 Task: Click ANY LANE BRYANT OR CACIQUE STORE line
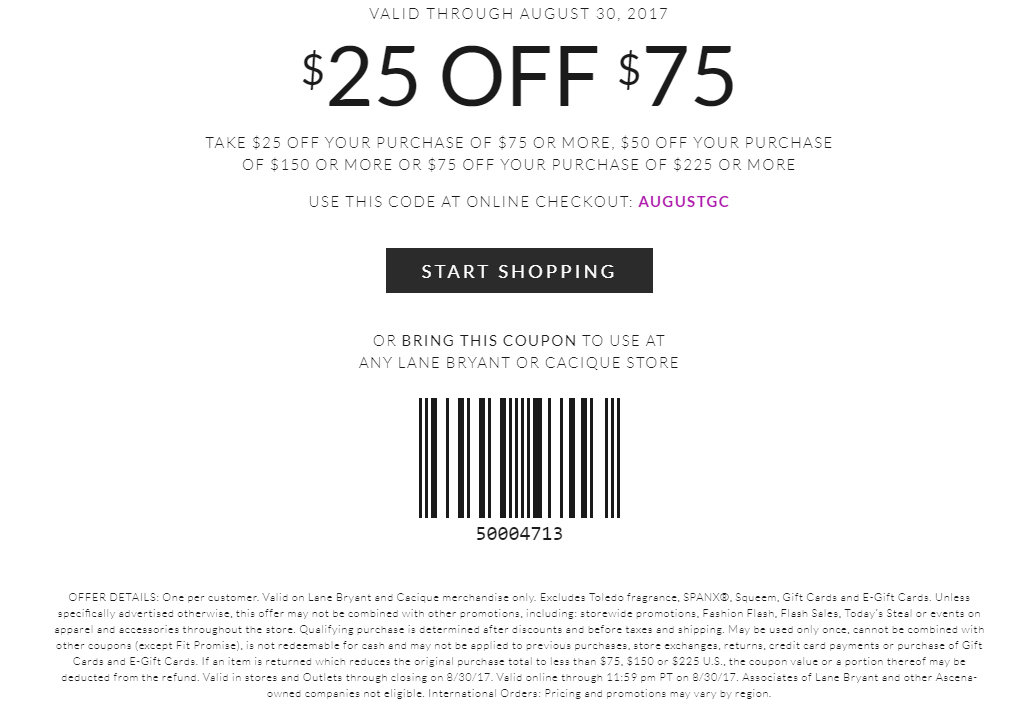tap(518, 362)
